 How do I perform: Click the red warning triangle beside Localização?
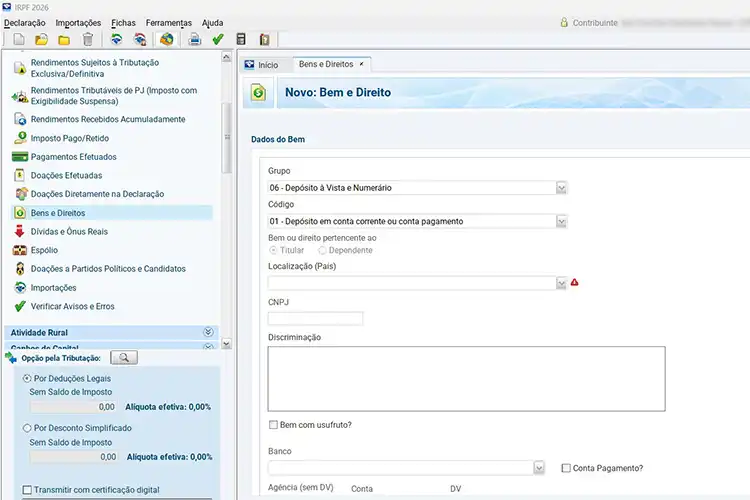[x=574, y=282]
